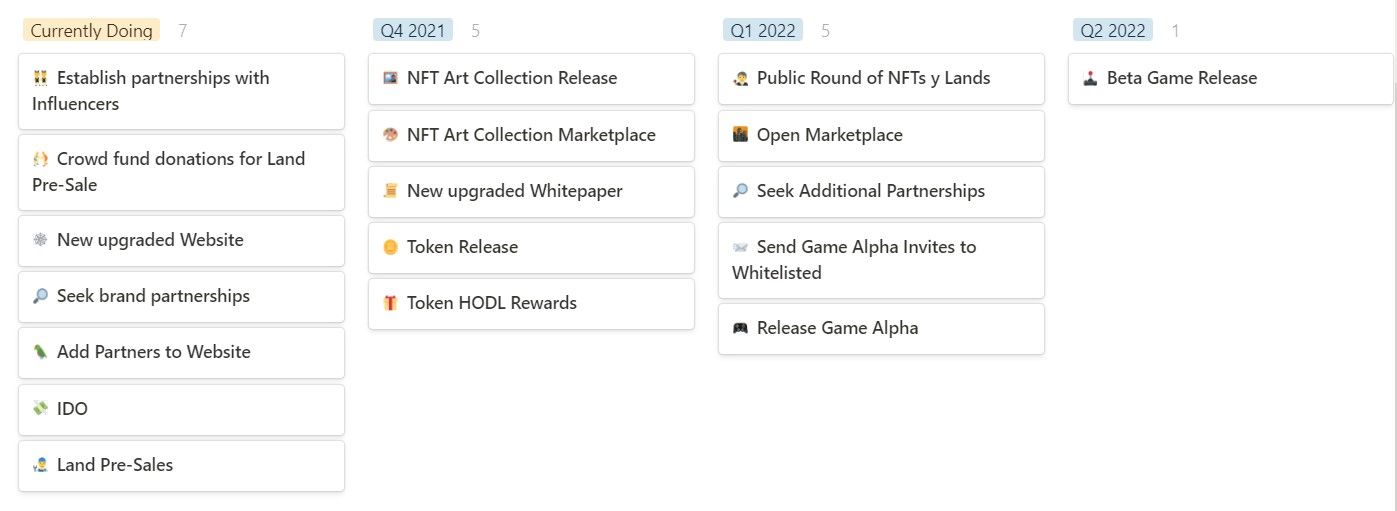This screenshot has height=511, width=1397.
Task: Select the Currently Doing column label
Action: click(x=91, y=31)
